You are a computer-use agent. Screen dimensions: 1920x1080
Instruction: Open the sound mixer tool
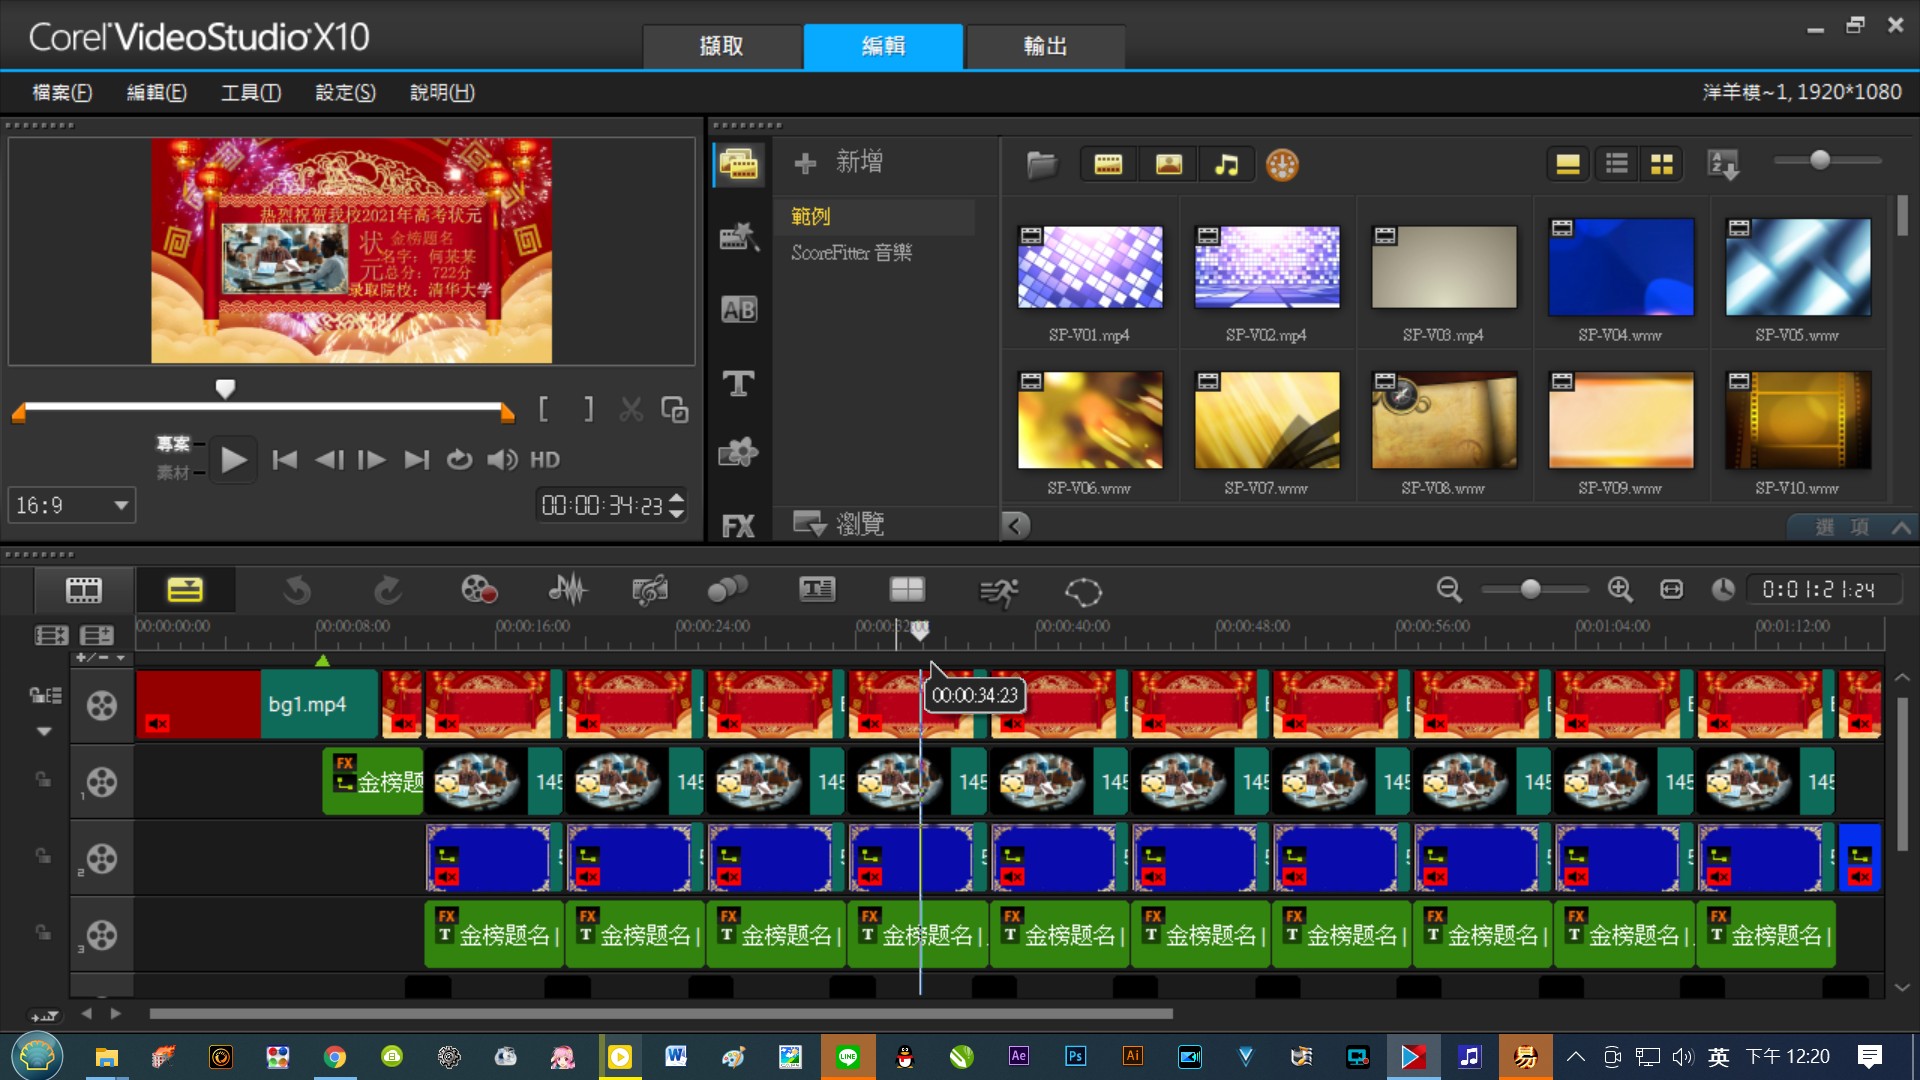coord(567,590)
